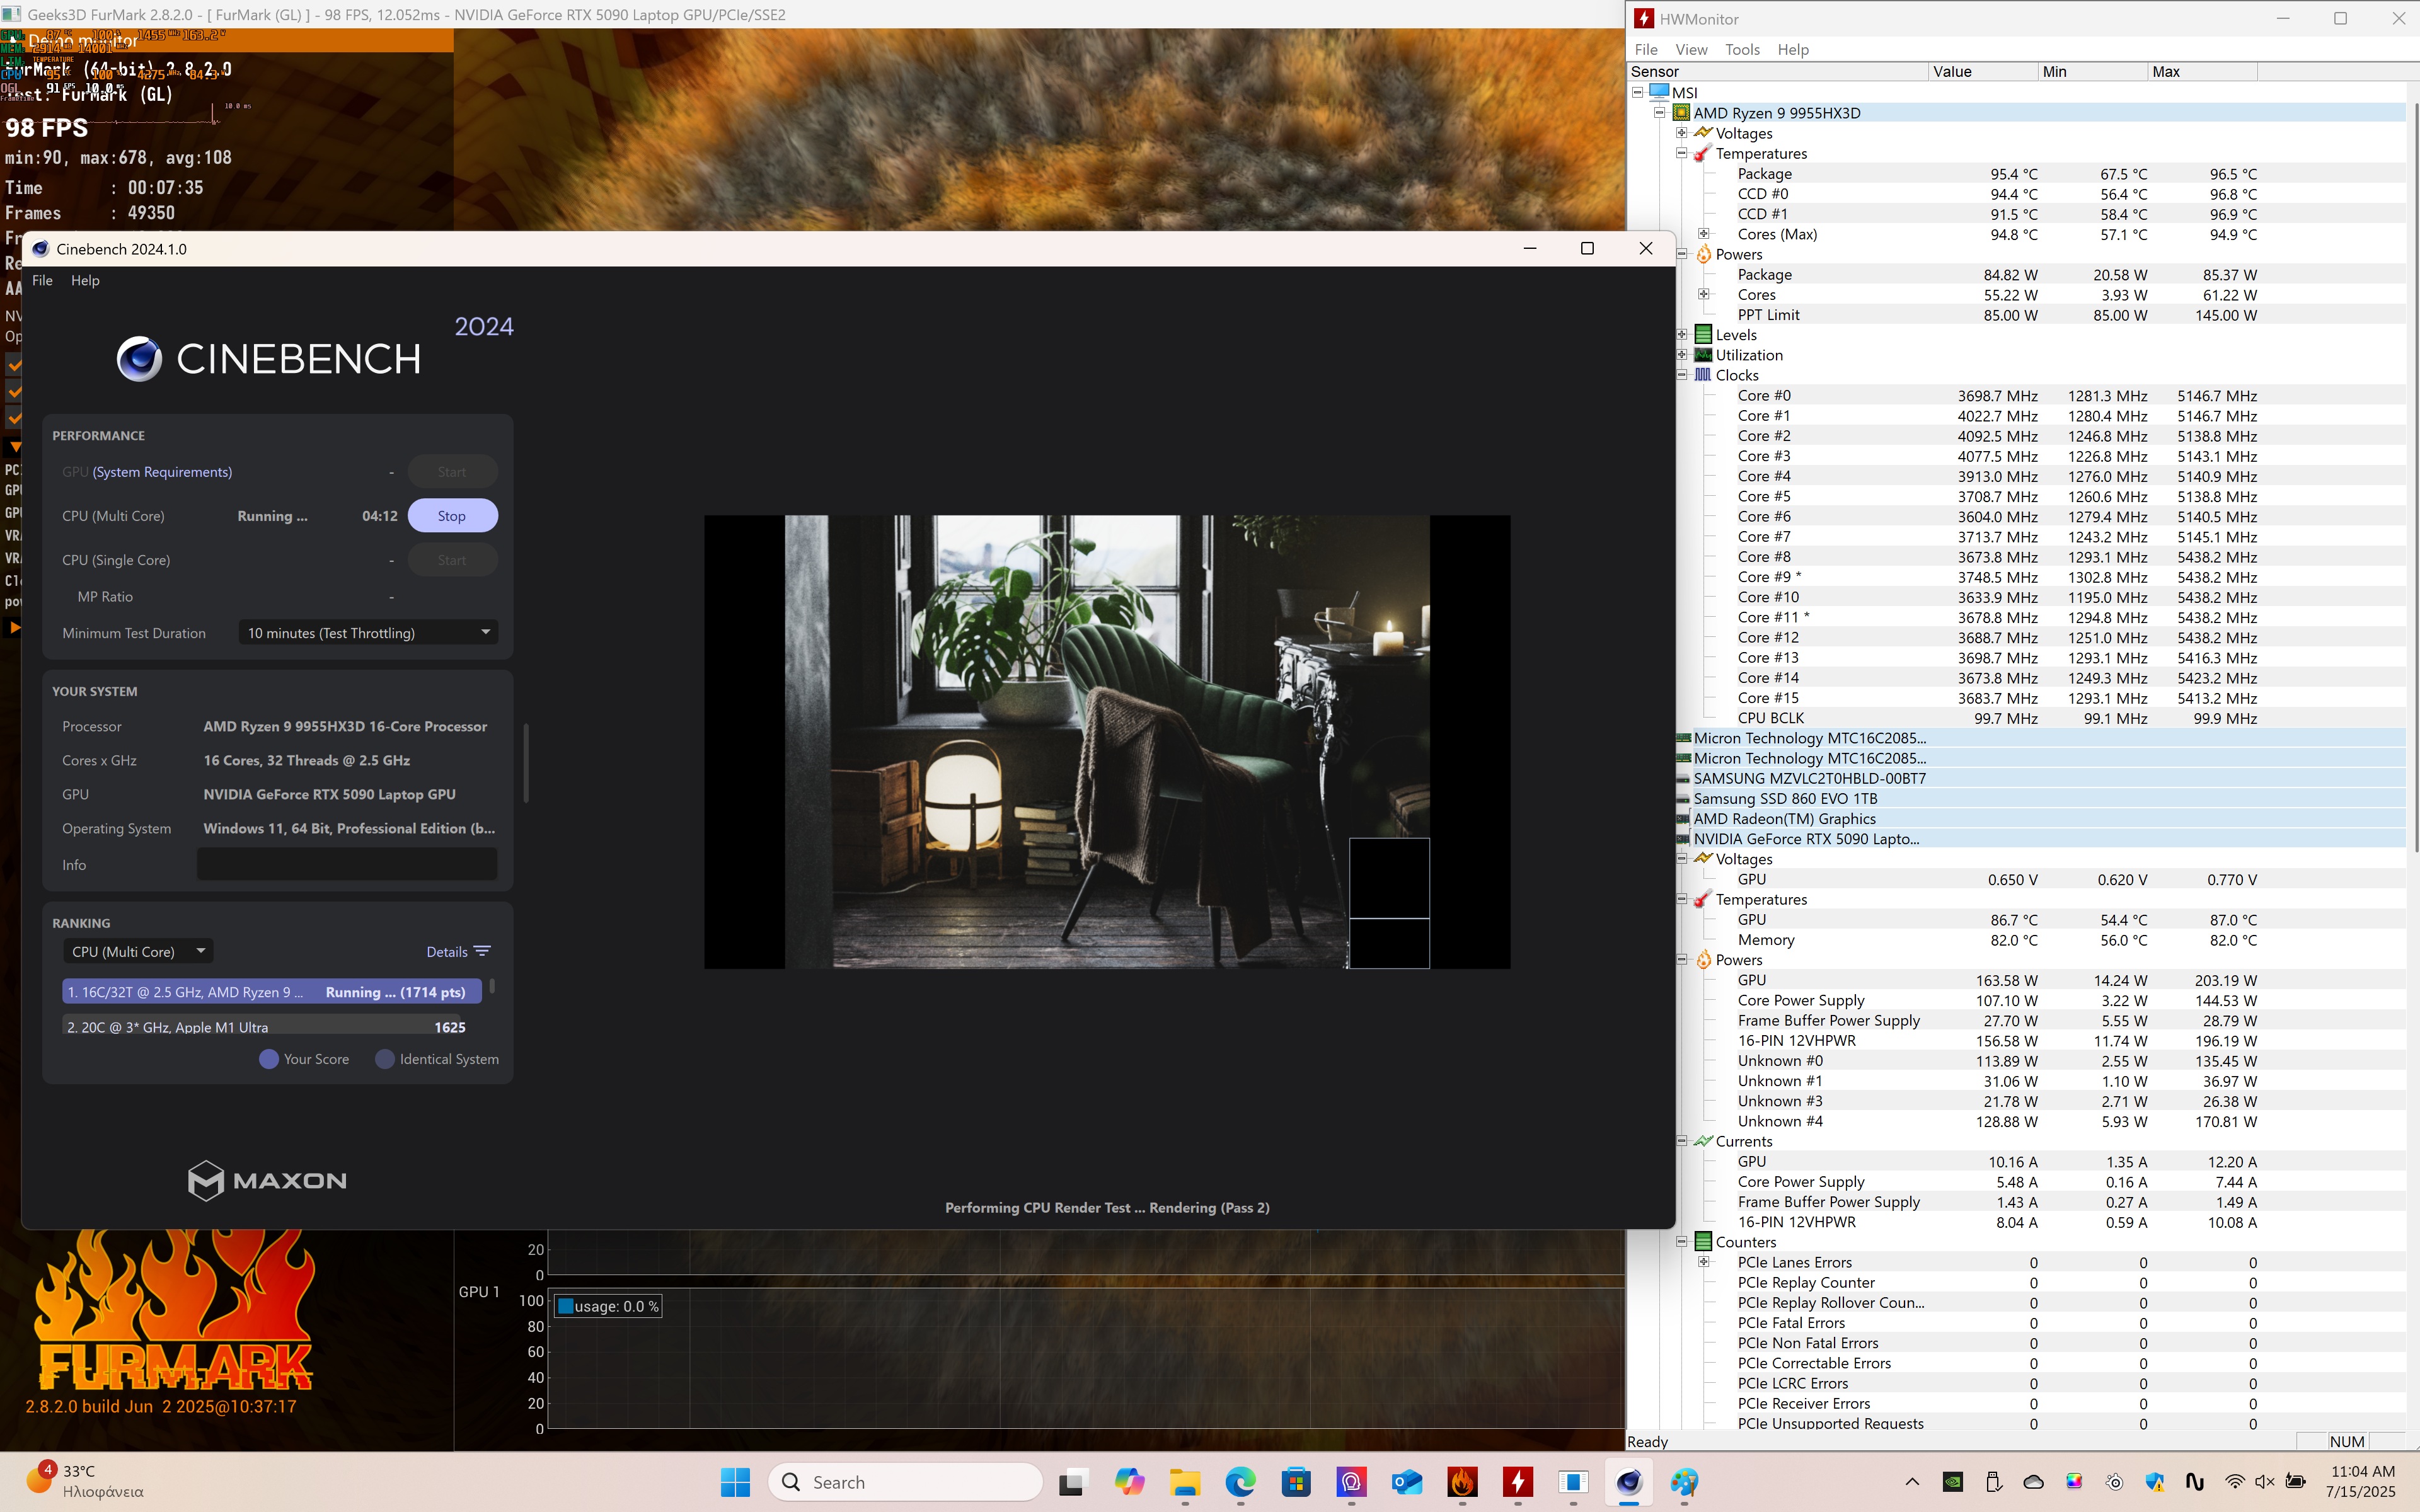This screenshot has height=1512, width=2420.
Task: Click the Details filter icon in Ranking
Action: click(x=482, y=951)
